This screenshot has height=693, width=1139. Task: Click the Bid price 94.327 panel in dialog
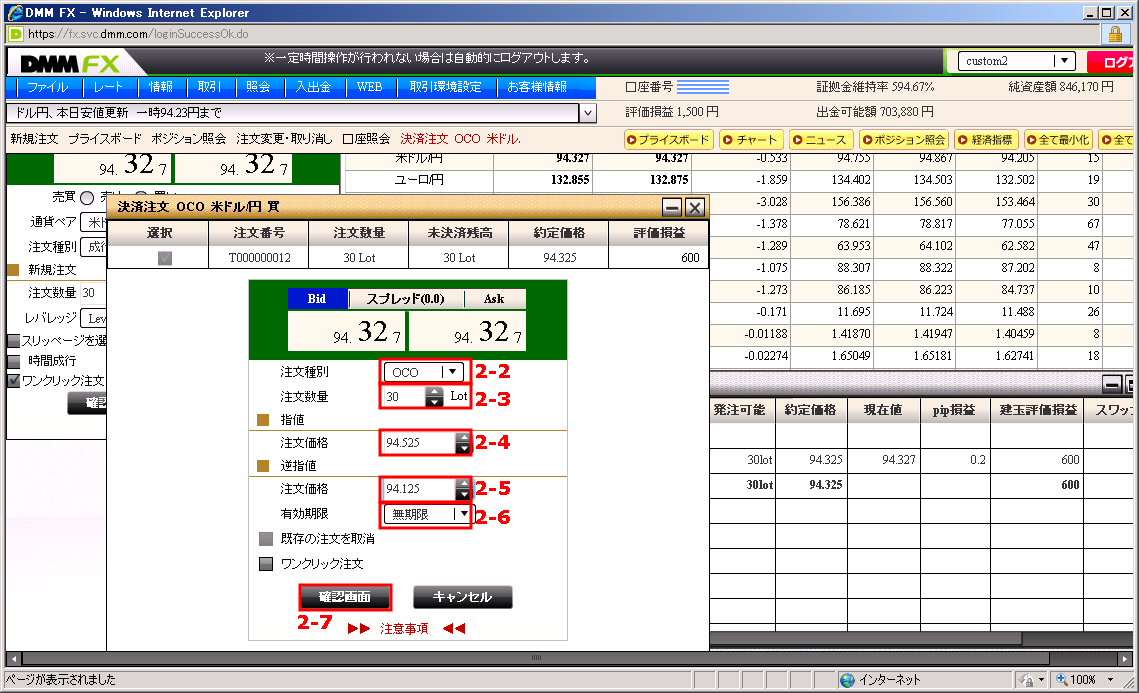point(346,332)
